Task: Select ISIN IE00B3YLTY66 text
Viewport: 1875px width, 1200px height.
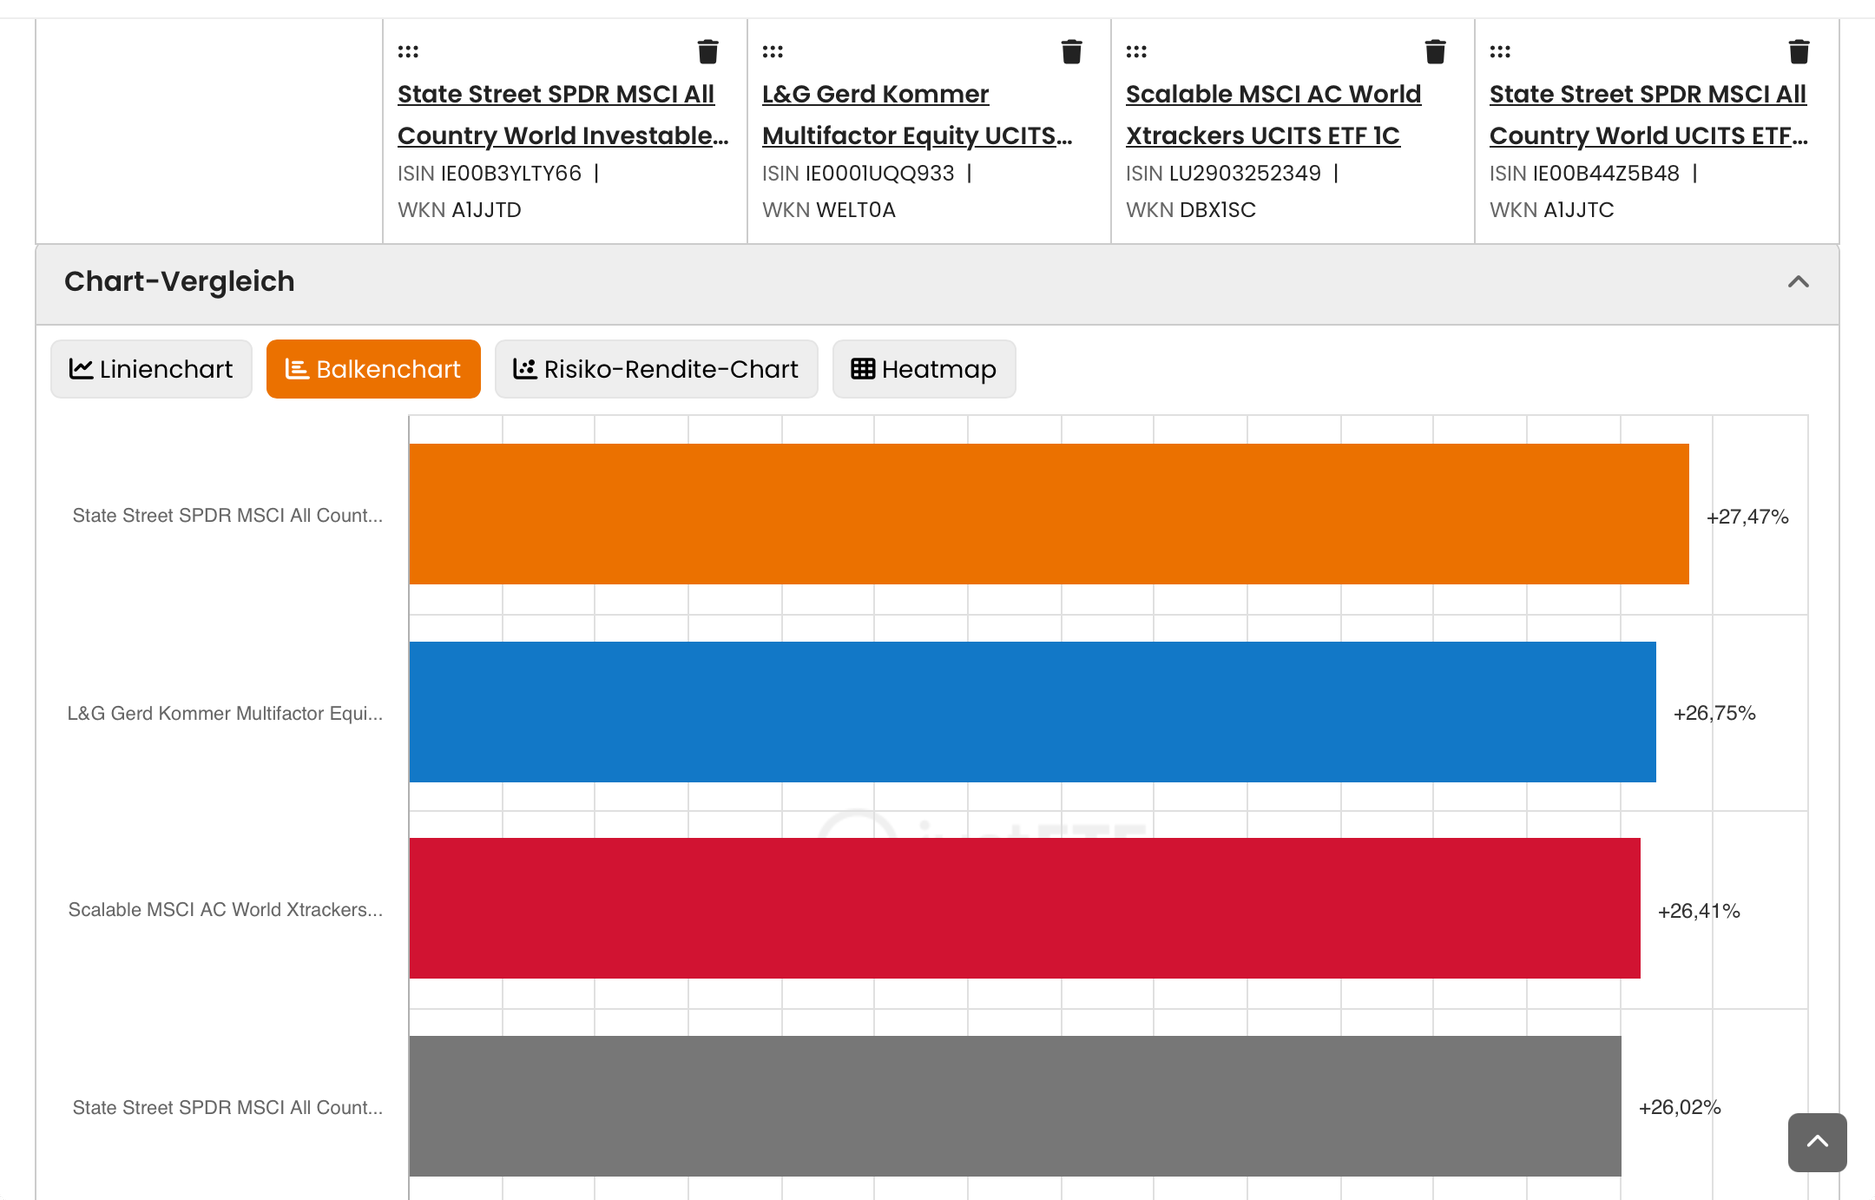Action: [x=489, y=173]
